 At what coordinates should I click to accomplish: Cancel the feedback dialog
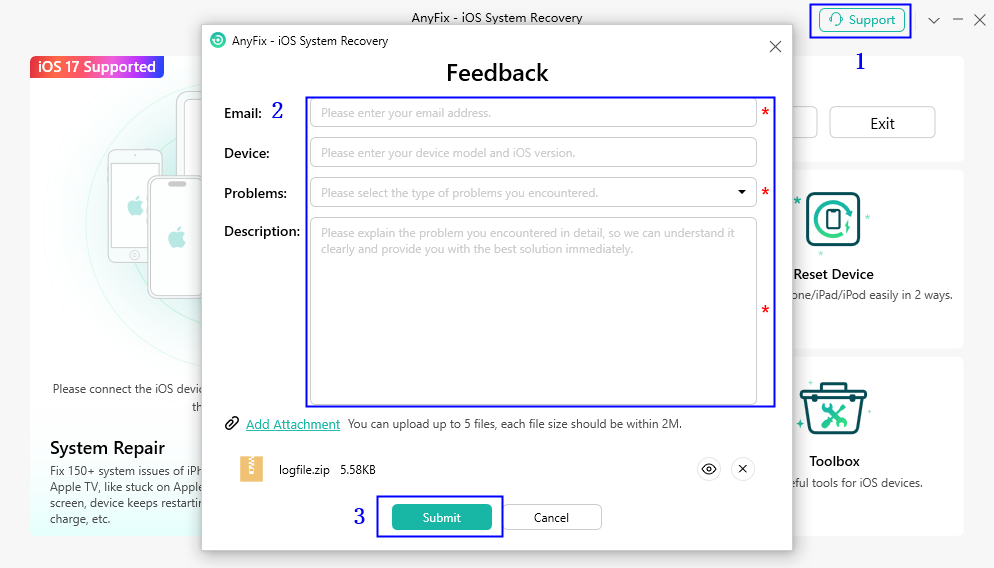point(552,517)
